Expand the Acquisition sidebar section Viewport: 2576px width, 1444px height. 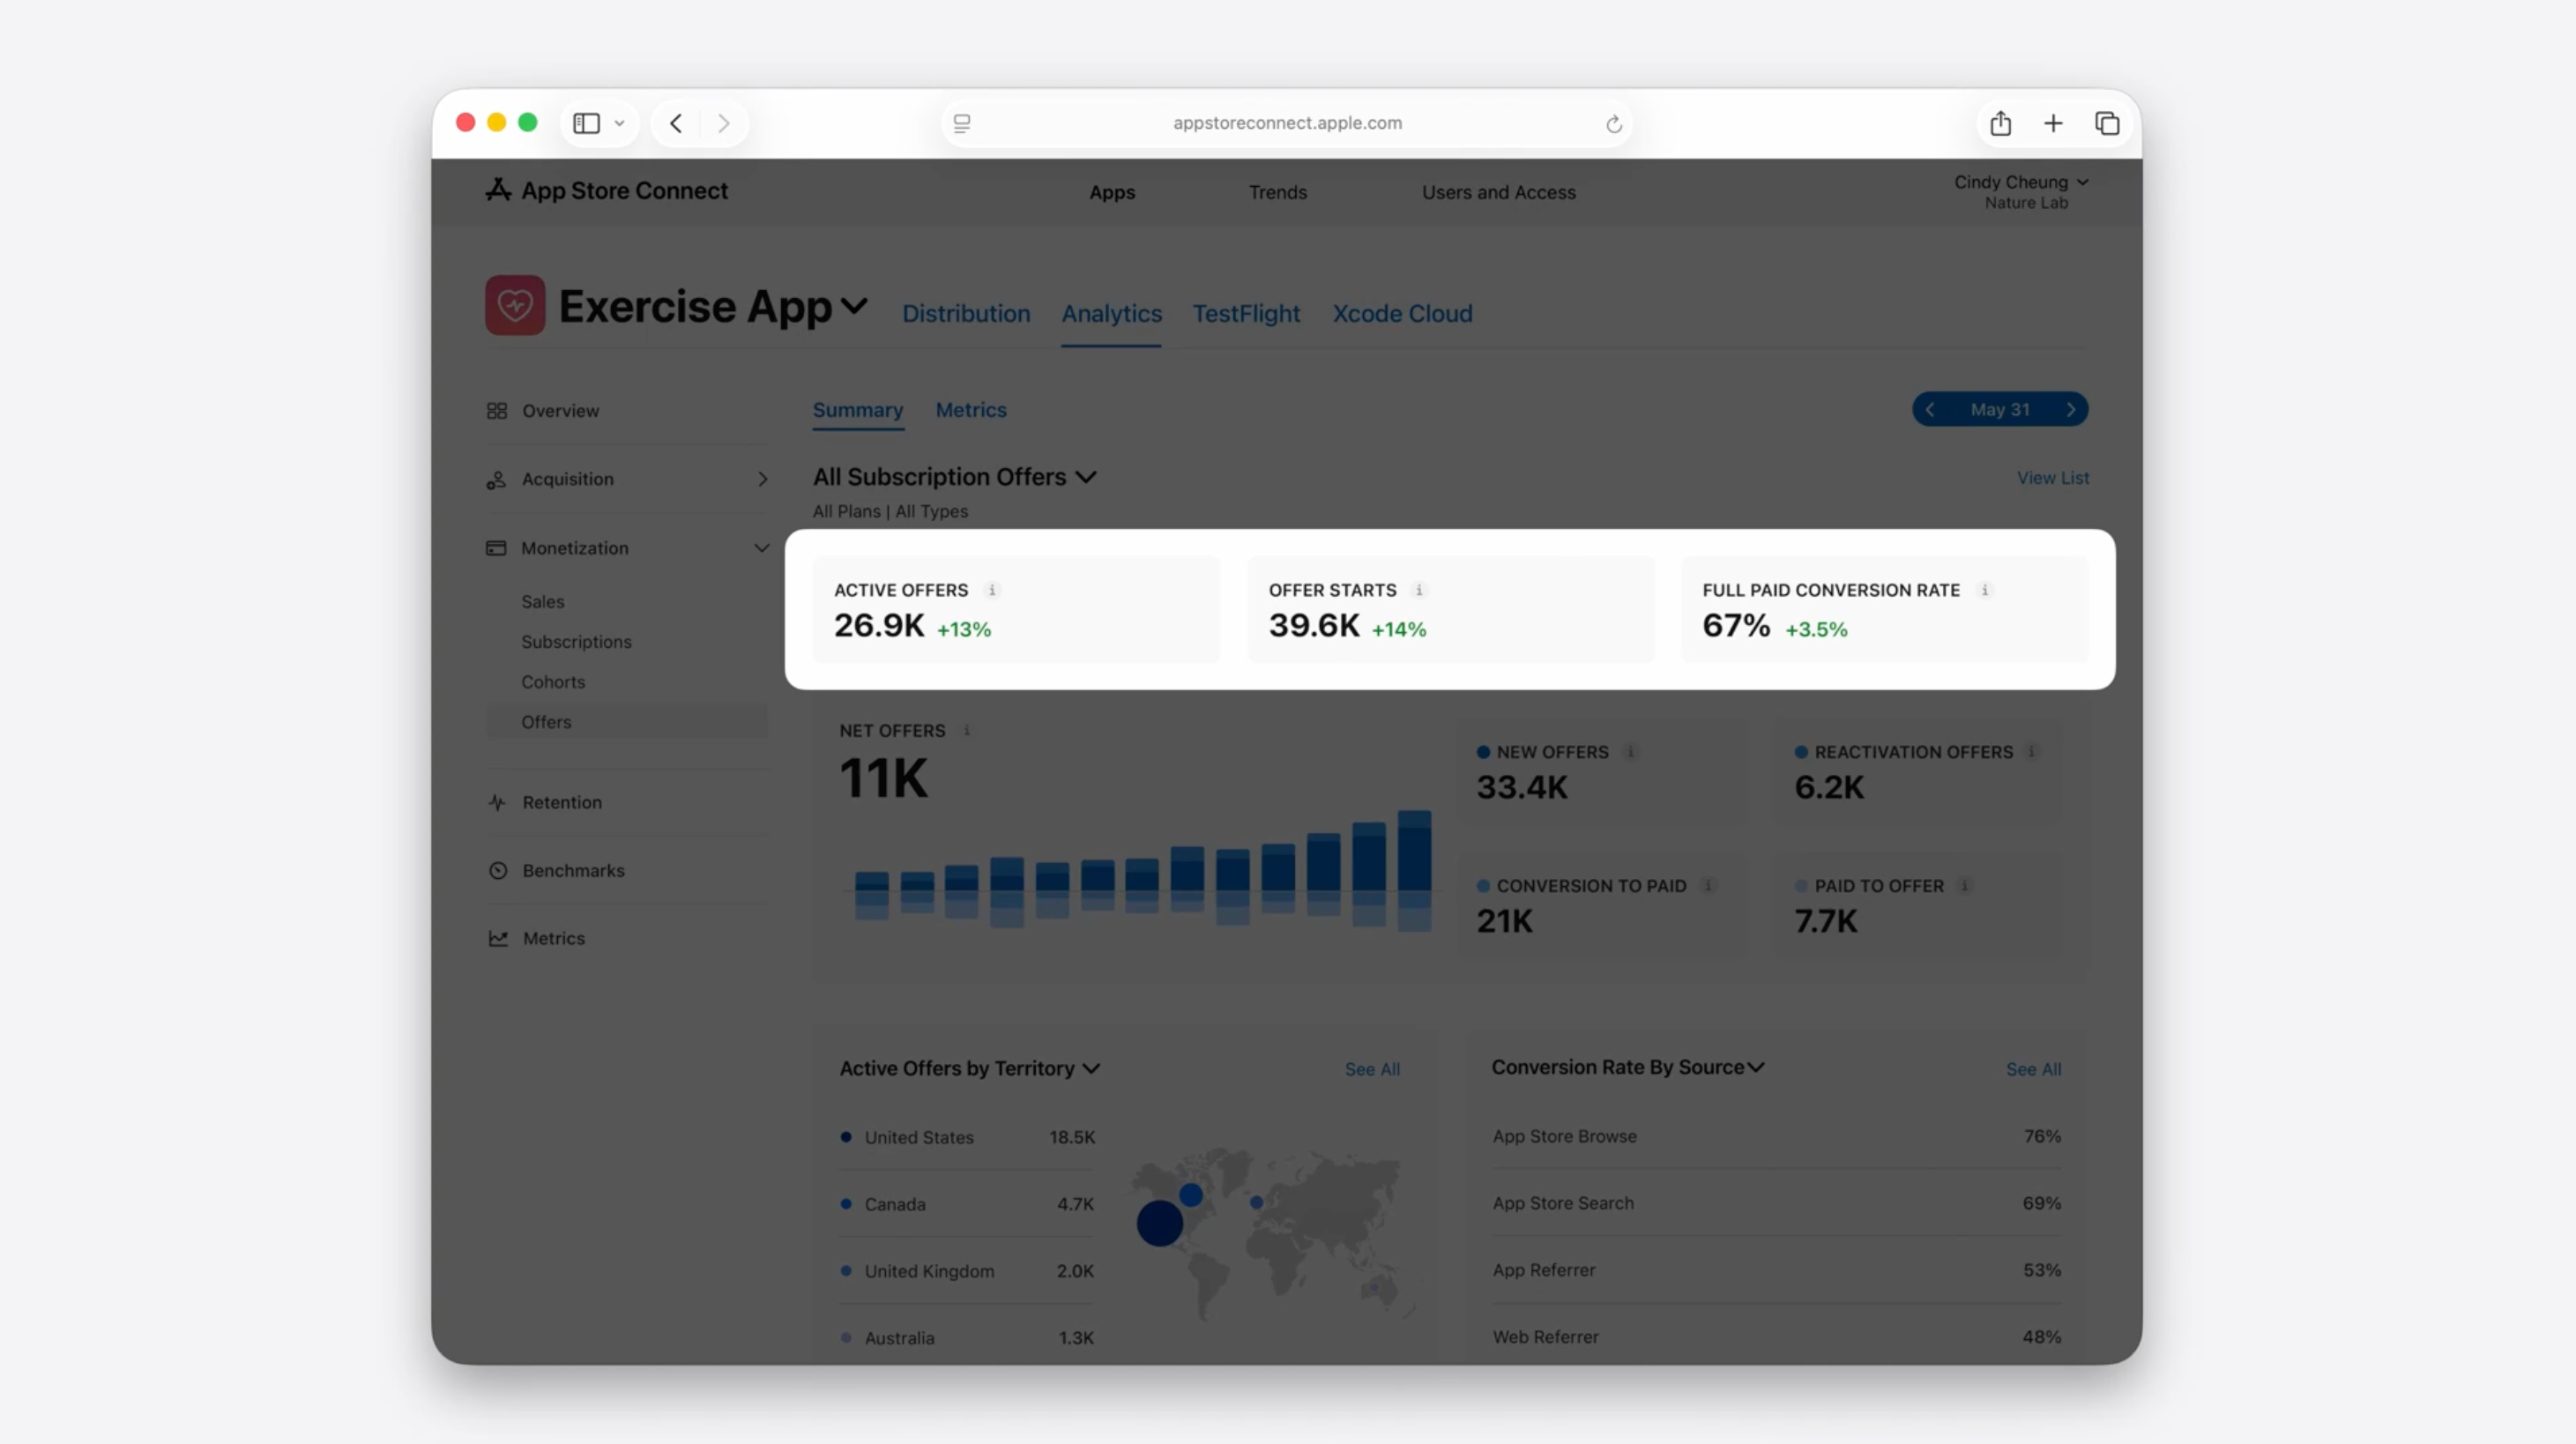762,479
